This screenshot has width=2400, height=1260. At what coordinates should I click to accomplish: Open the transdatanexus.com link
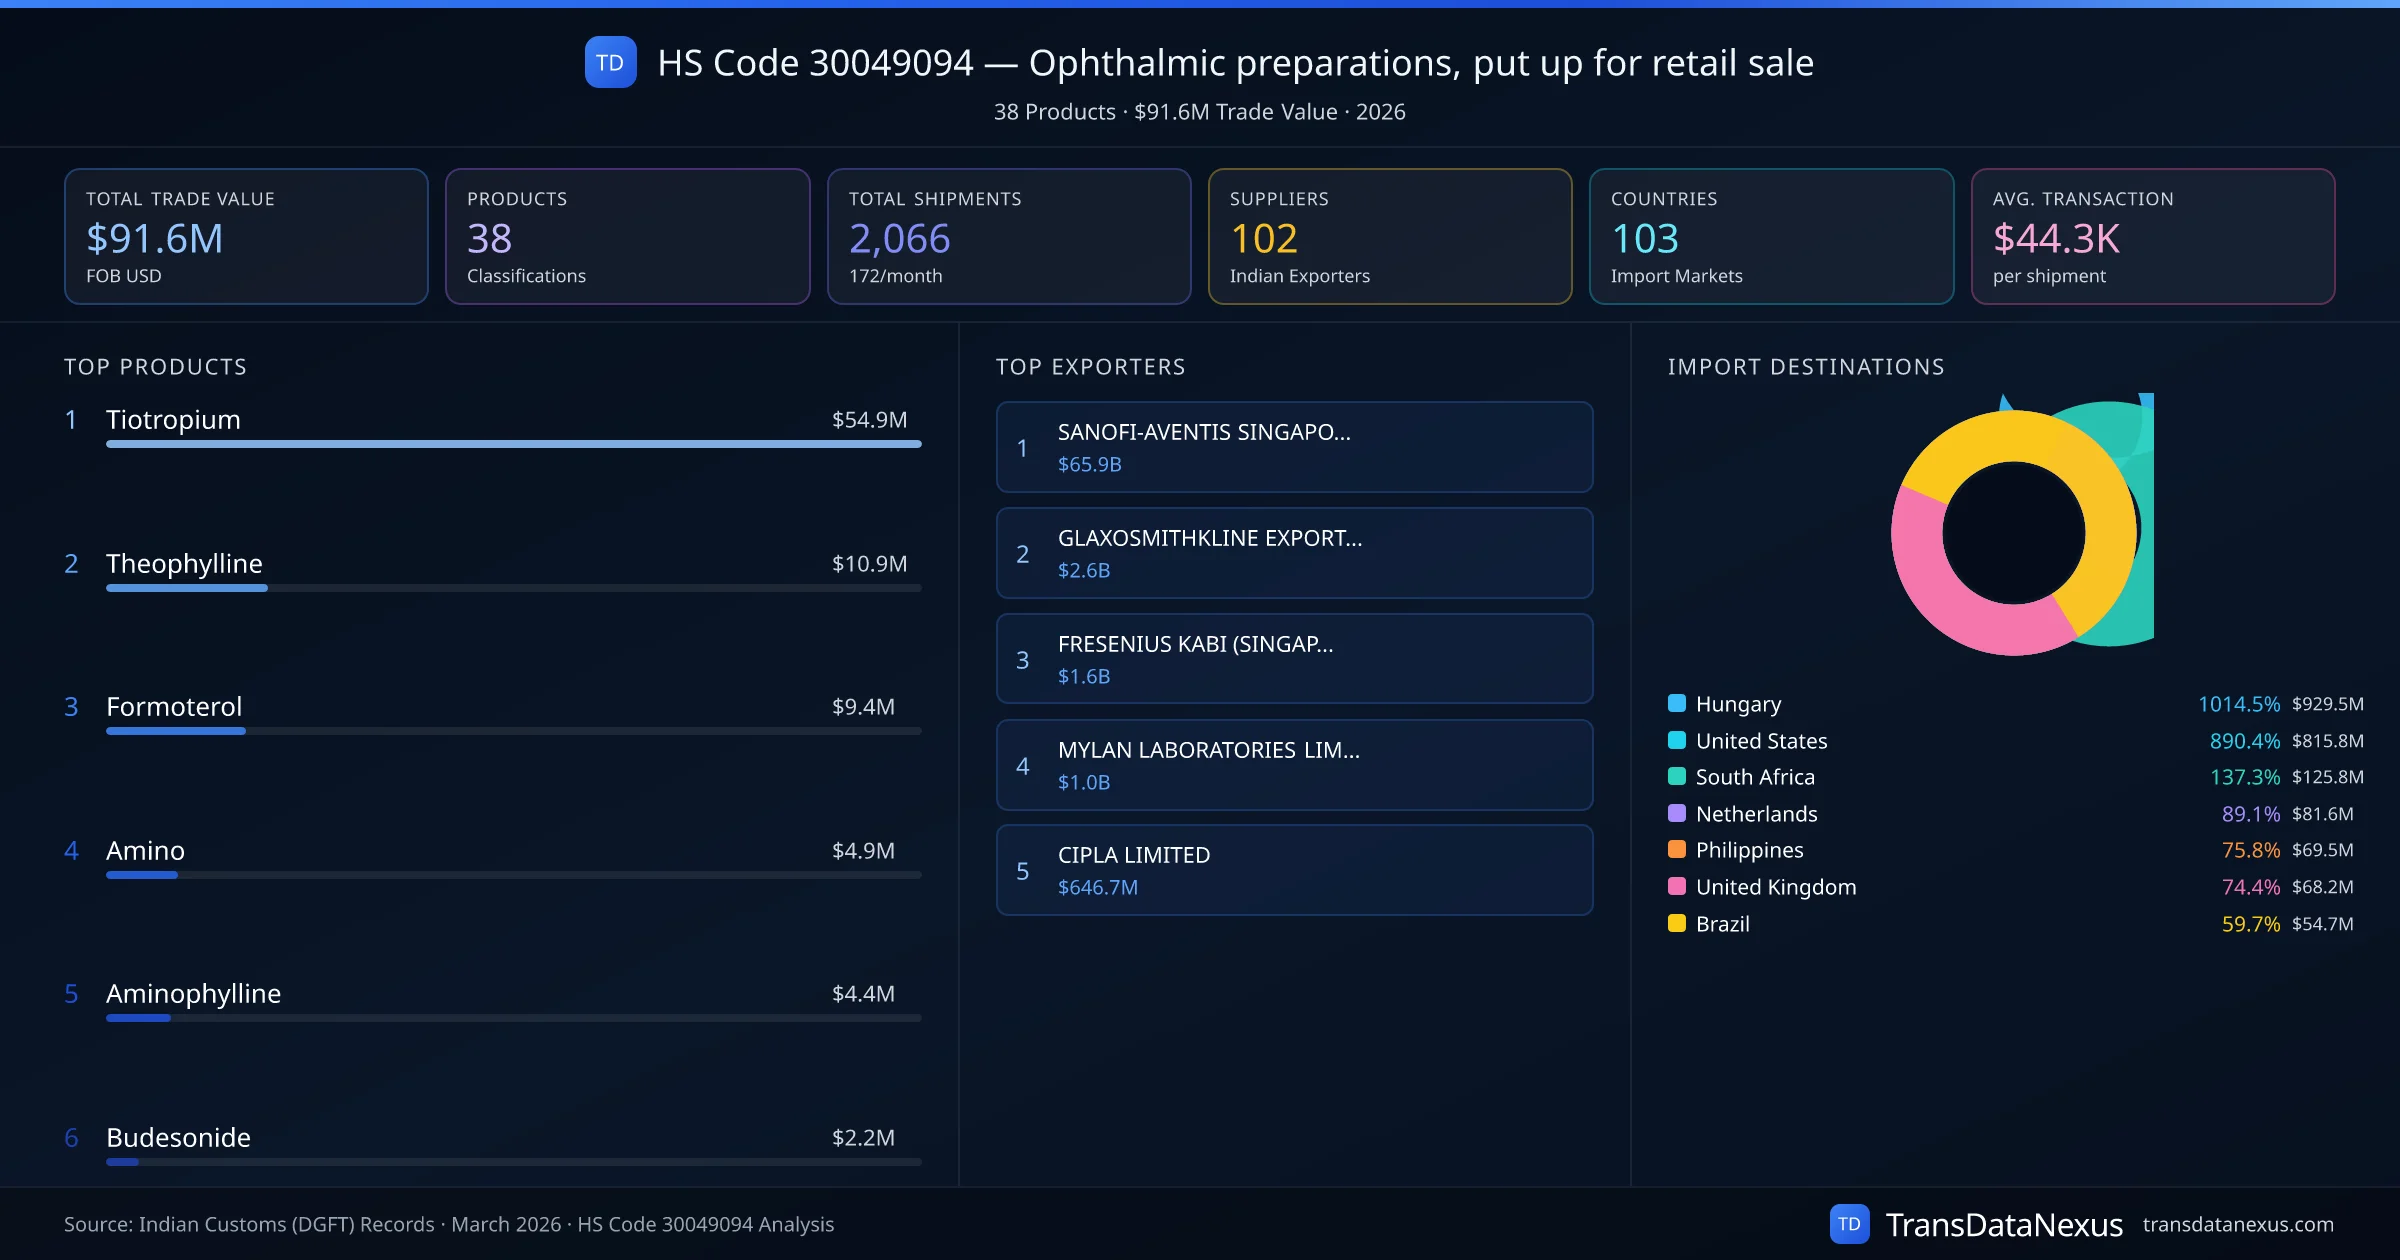click(2237, 1224)
